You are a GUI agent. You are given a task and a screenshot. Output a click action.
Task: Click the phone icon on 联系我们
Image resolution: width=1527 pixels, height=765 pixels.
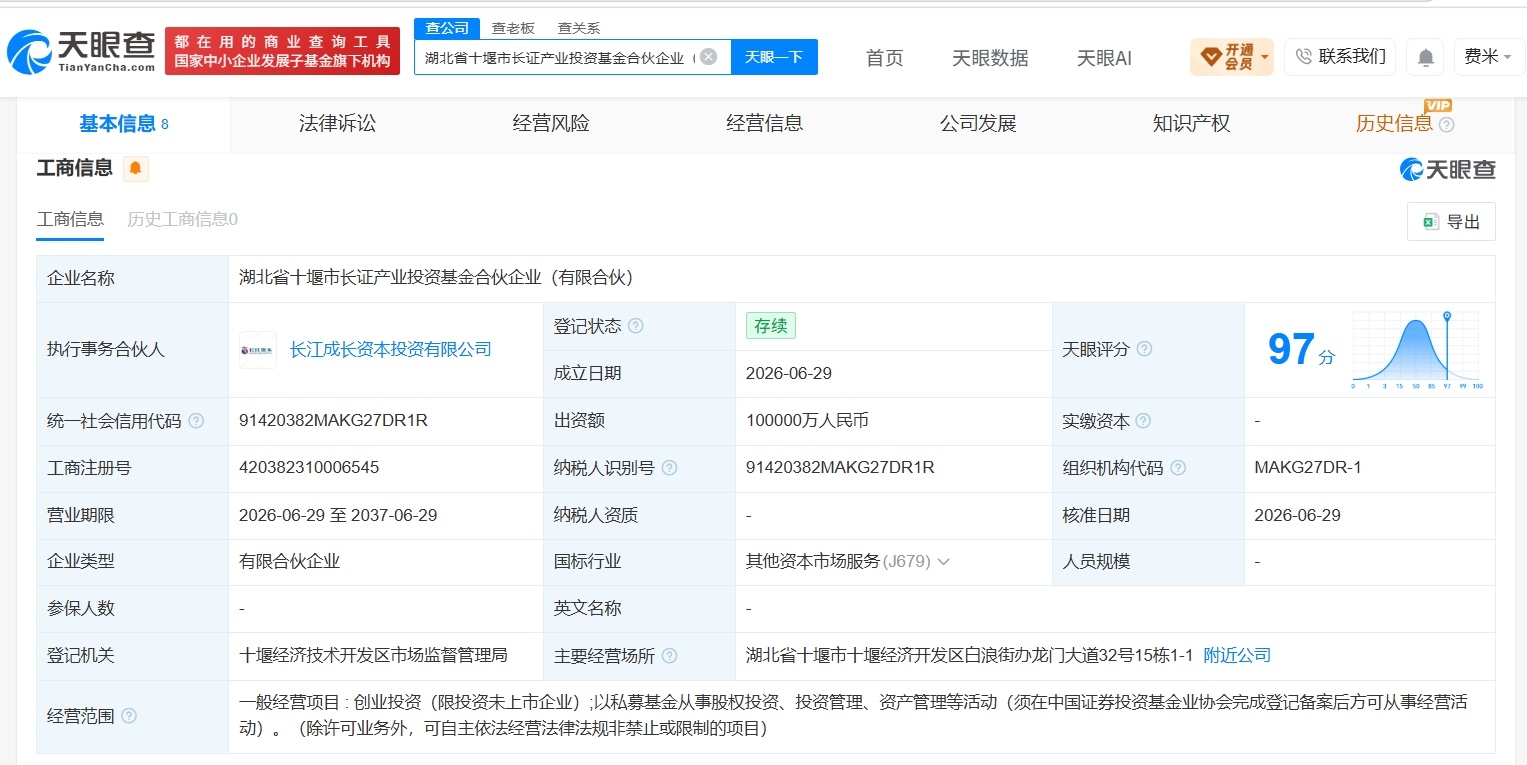[x=1304, y=57]
